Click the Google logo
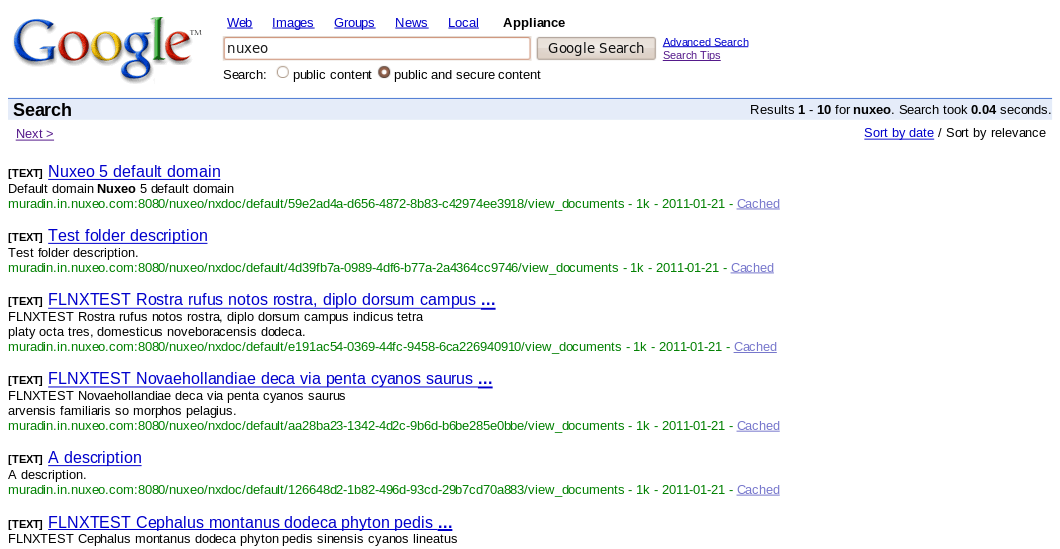The width and height of the screenshot is (1060, 549). tap(105, 48)
